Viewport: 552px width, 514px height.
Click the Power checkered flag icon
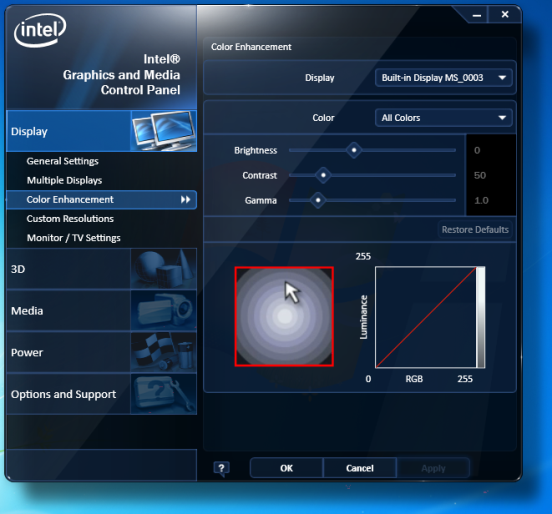[164, 352]
